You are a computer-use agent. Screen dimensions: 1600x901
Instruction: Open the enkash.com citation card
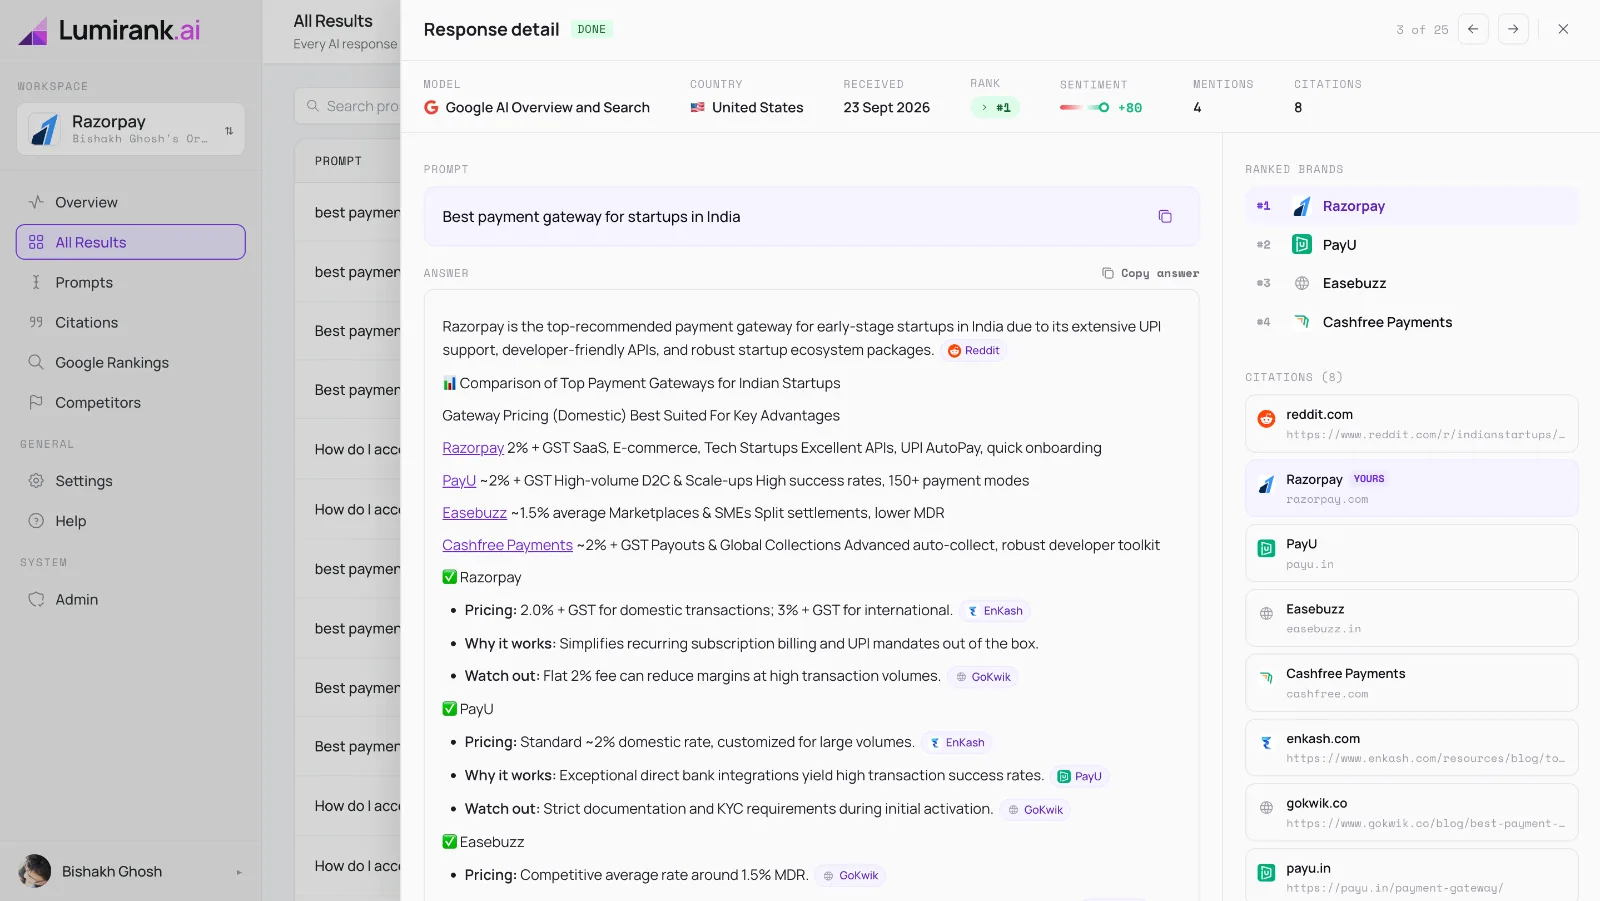pyautogui.click(x=1411, y=748)
